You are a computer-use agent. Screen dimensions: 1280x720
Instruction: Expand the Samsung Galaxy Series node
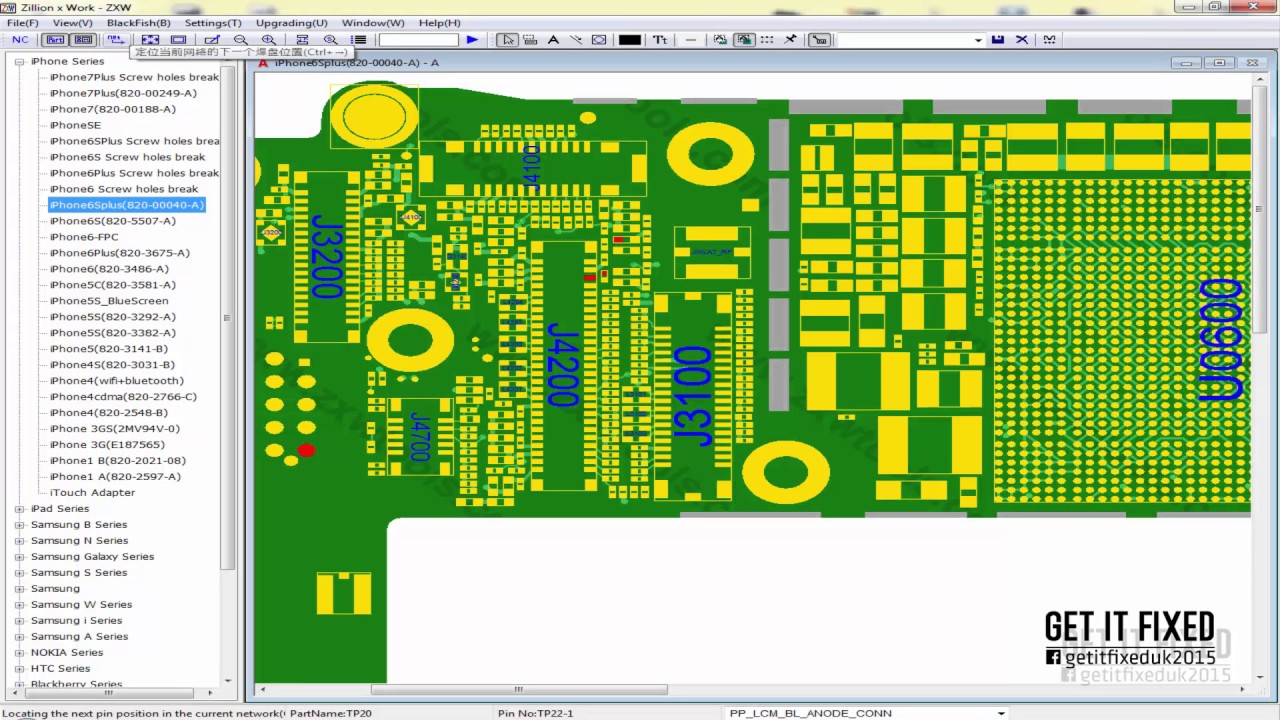[20, 557]
